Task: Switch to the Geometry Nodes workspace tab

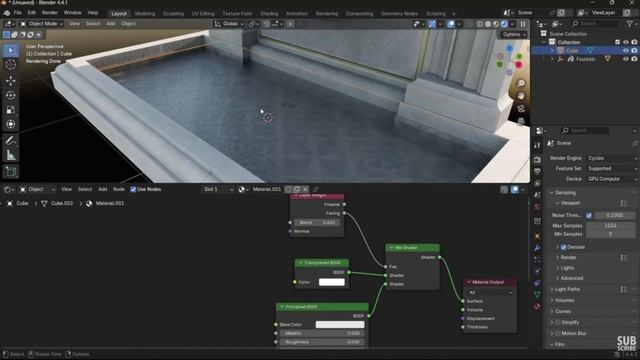Action: click(399, 13)
